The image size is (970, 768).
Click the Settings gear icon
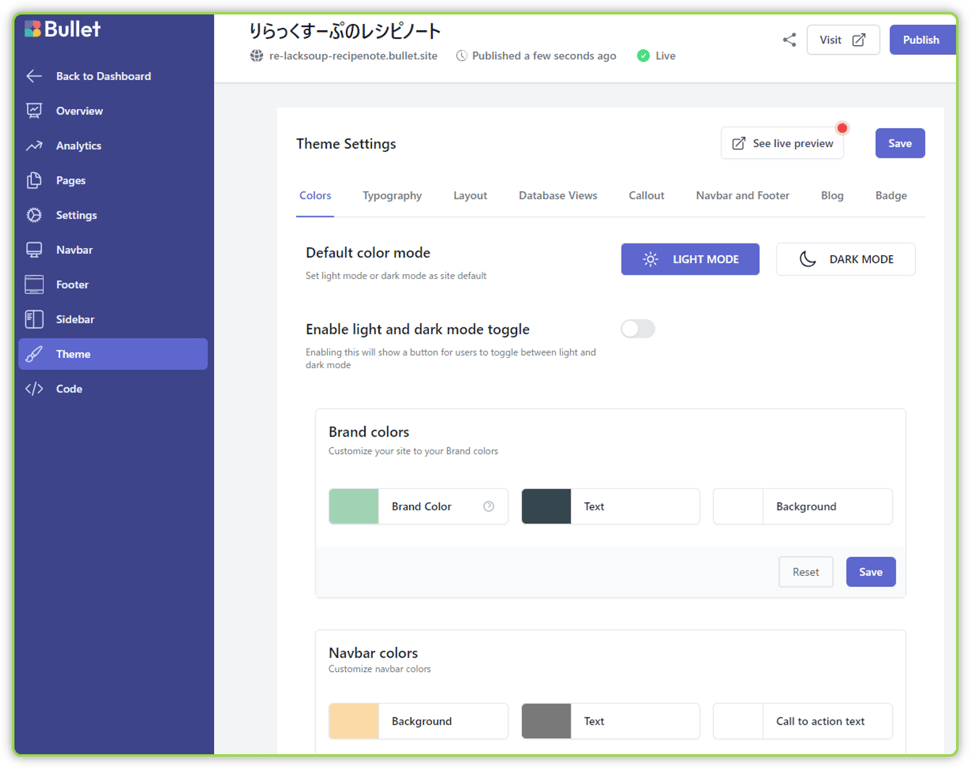[x=34, y=215]
